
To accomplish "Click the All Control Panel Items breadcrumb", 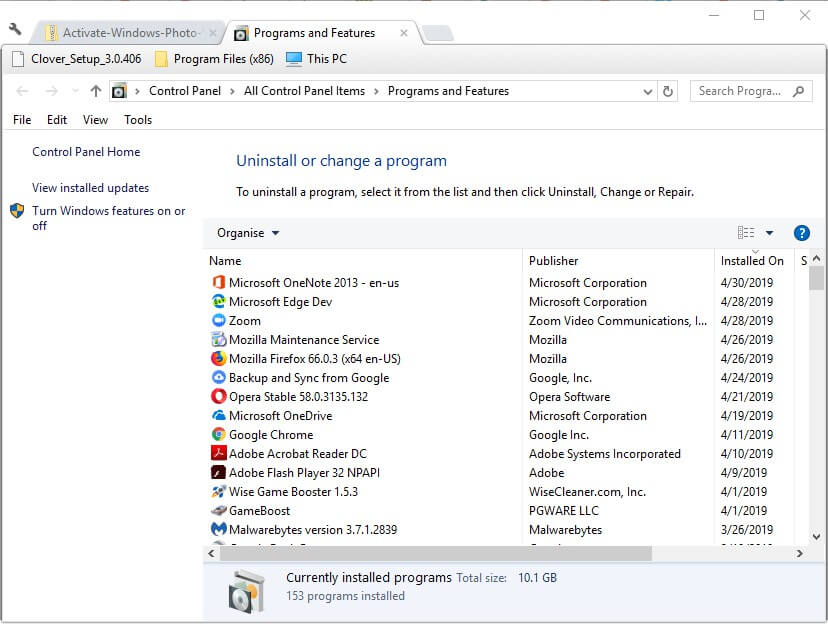I will coord(304,91).
